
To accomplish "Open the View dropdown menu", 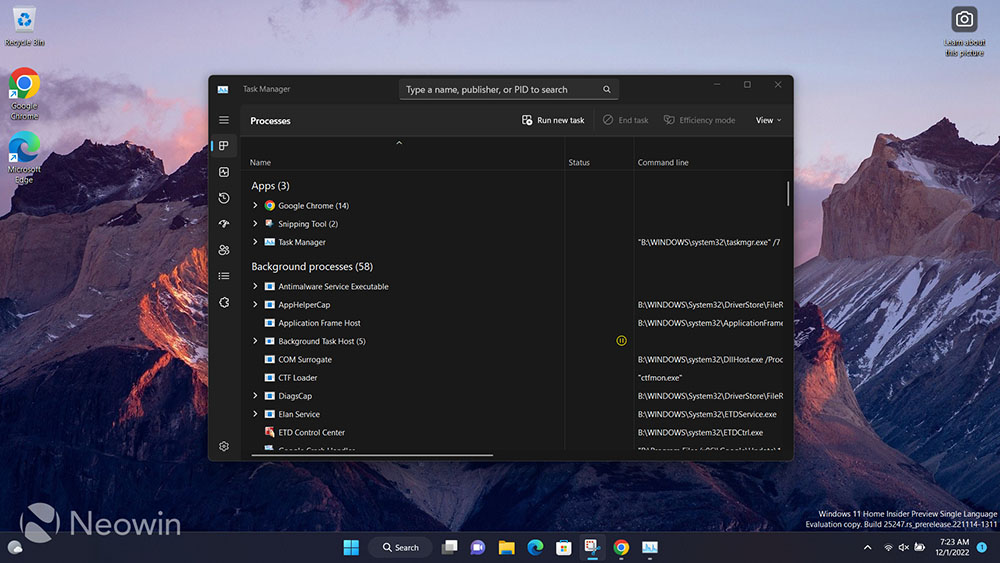I will (x=768, y=120).
